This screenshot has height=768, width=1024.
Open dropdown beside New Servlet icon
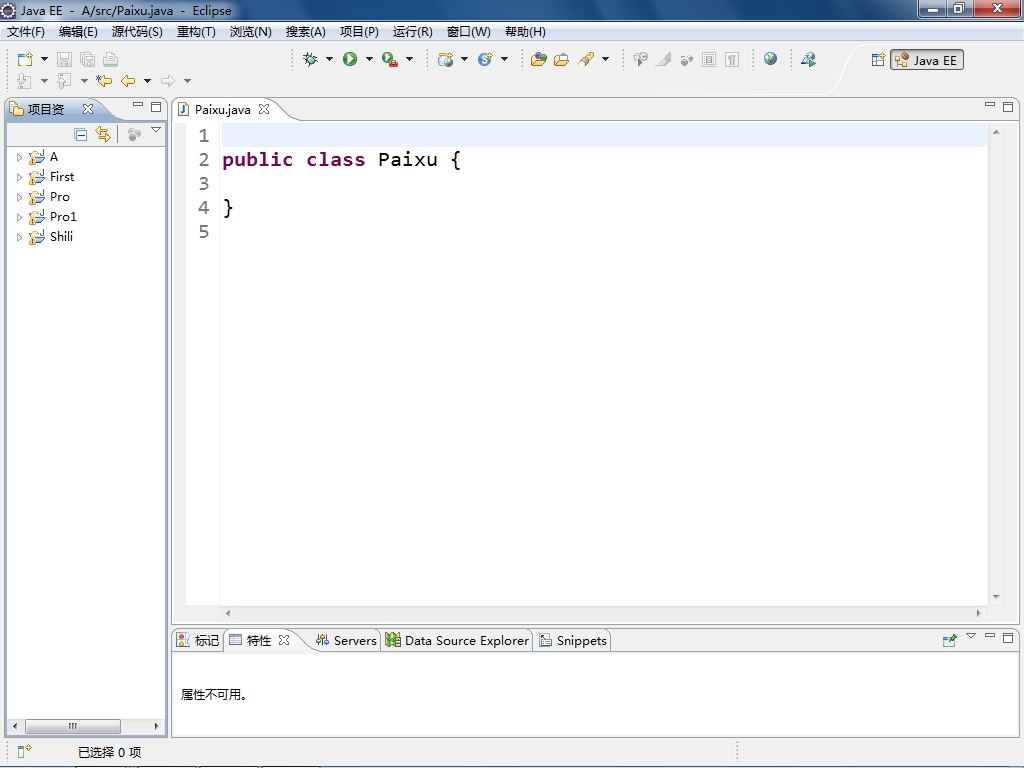coord(504,59)
